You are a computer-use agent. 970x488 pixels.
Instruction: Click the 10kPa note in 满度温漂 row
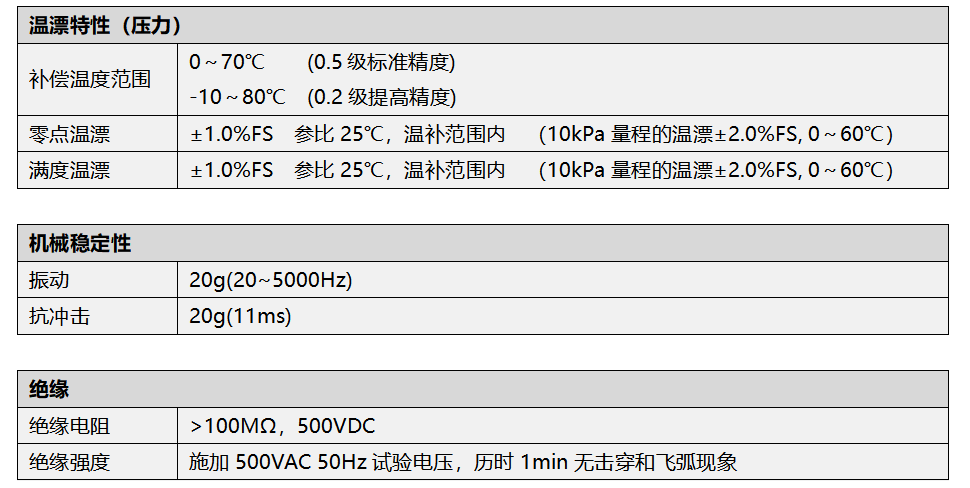tap(715, 170)
